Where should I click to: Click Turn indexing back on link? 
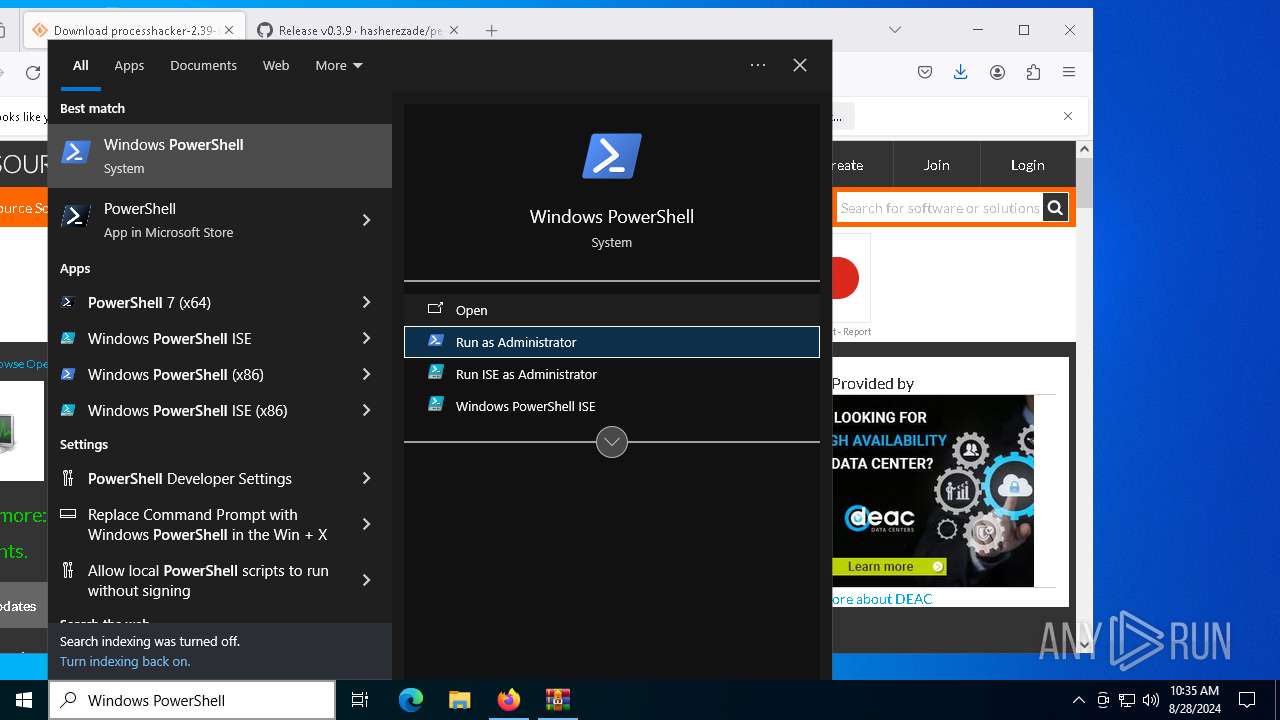coord(125,661)
